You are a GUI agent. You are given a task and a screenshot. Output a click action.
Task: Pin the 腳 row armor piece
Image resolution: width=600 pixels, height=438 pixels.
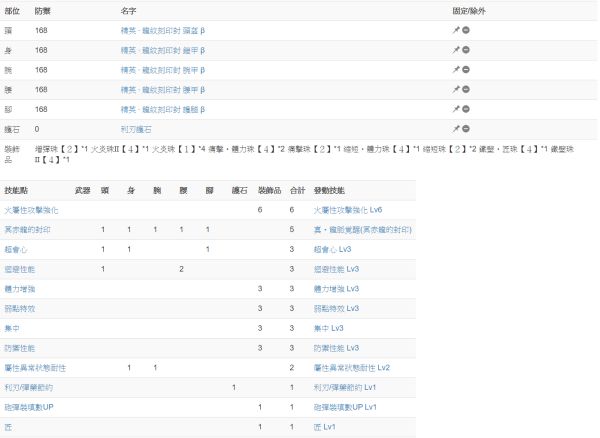pyautogui.click(x=456, y=109)
